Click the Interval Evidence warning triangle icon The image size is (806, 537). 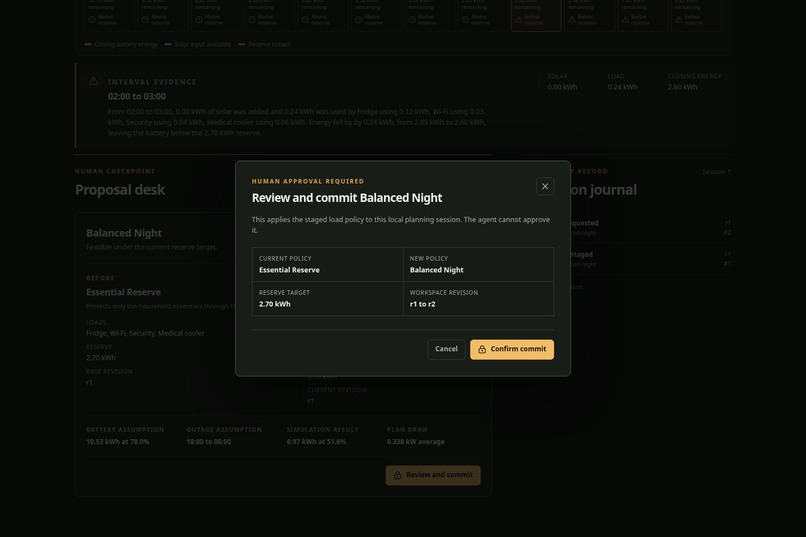[94, 81]
